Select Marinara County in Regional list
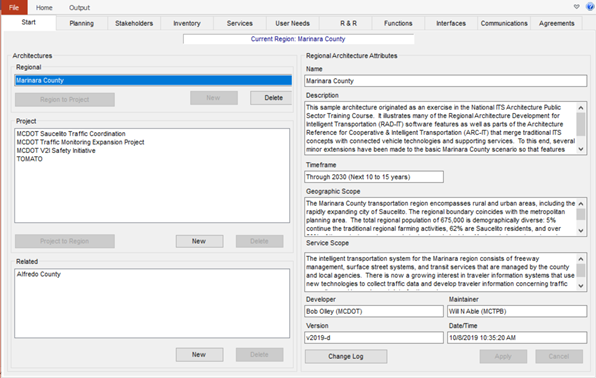The width and height of the screenshot is (596, 378). coord(153,80)
